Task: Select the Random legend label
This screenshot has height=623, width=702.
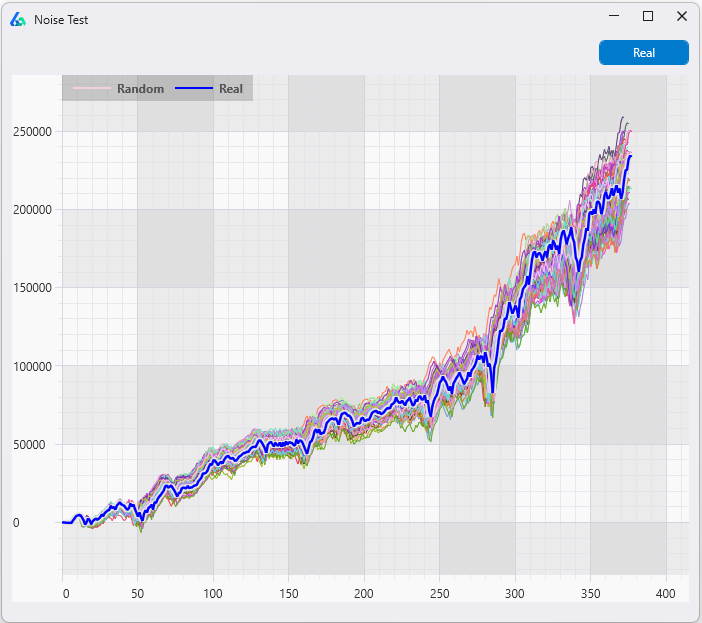Action: click(140, 89)
